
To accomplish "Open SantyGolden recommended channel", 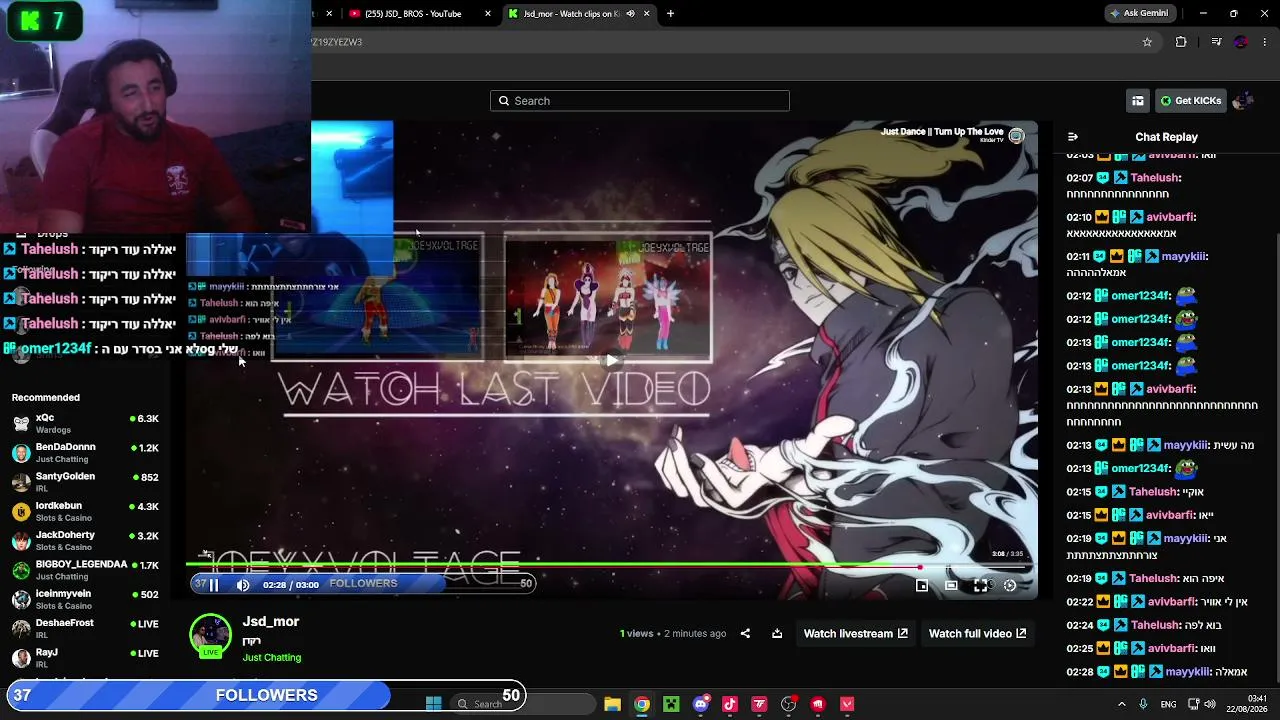I will click(x=85, y=482).
